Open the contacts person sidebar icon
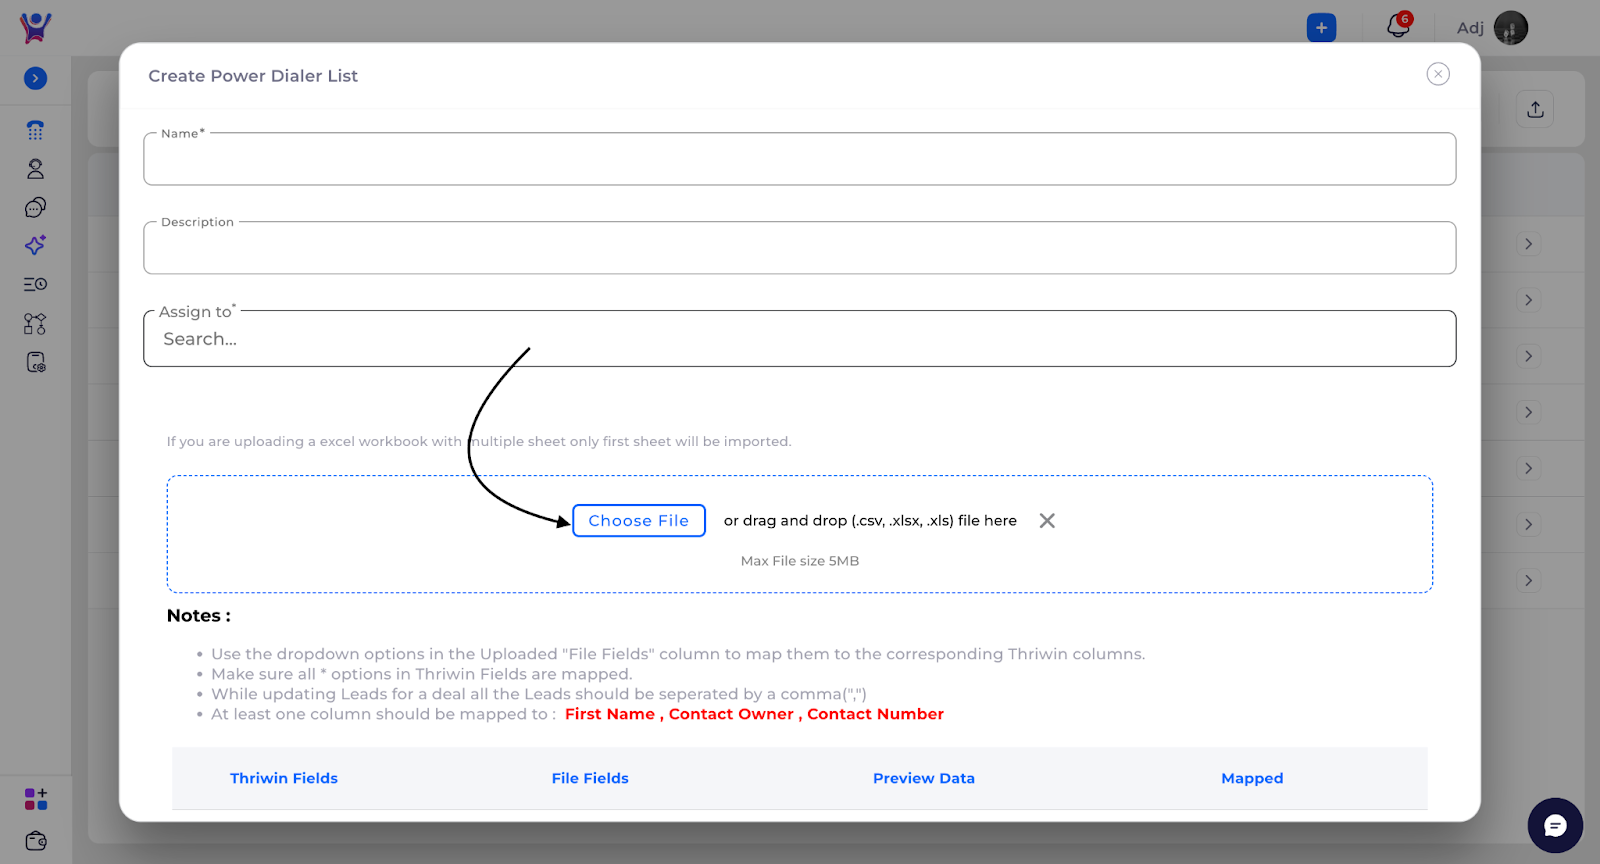The width and height of the screenshot is (1600, 864). 35,169
